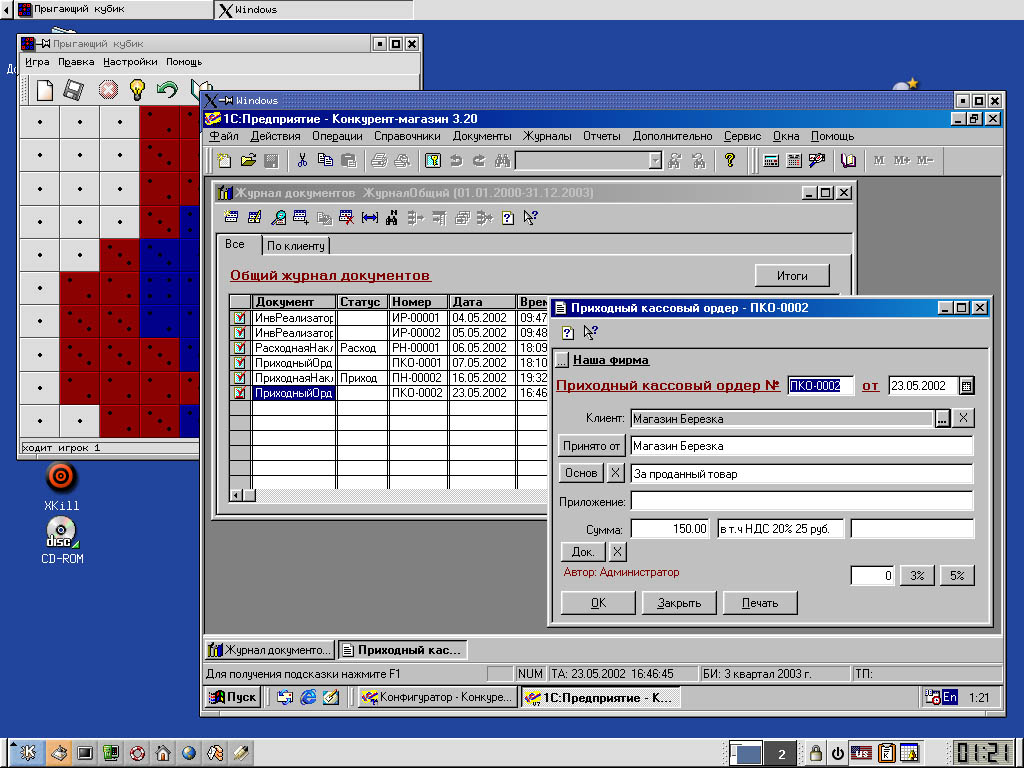Click Док. button in cash order
This screenshot has width=1024, height=768.
pos(583,552)
